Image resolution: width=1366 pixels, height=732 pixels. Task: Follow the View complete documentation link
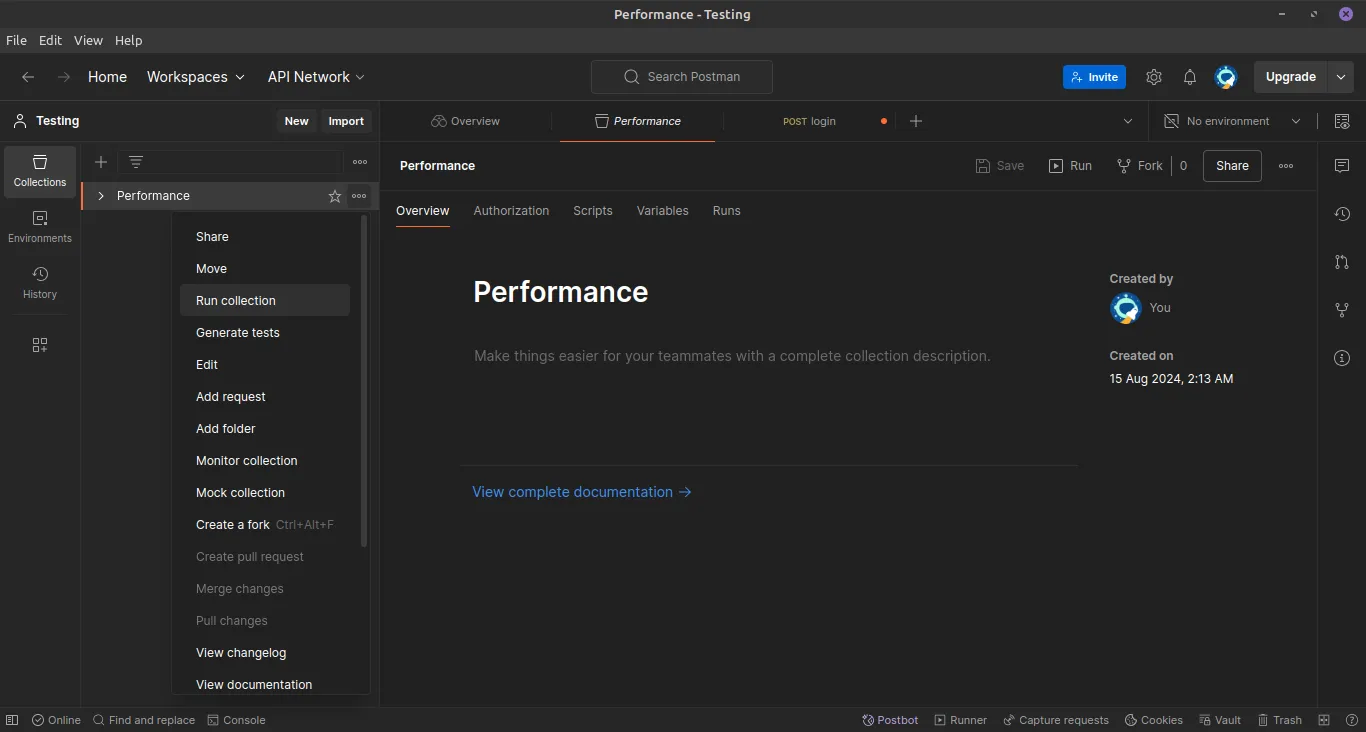[x=581, y=492]
